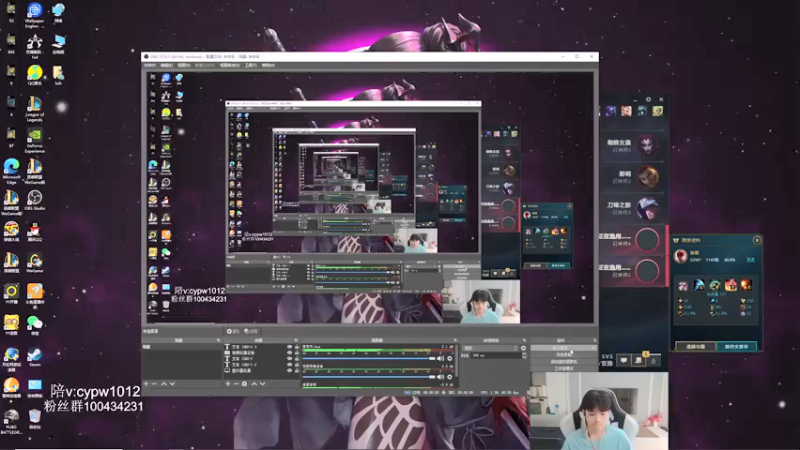
Task: Pop out the Controls dock panel
Action: pos(594,340)
